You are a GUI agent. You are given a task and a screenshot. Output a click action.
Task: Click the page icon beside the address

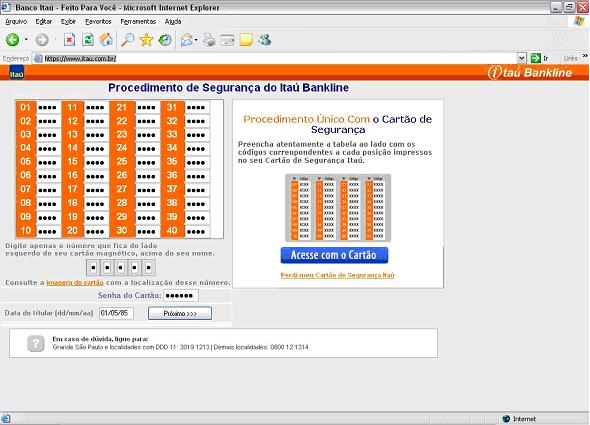pos(38,58)
